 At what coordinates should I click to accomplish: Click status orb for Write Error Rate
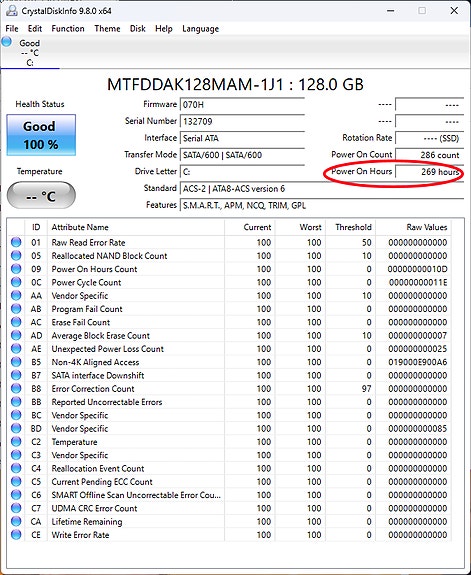16,535
